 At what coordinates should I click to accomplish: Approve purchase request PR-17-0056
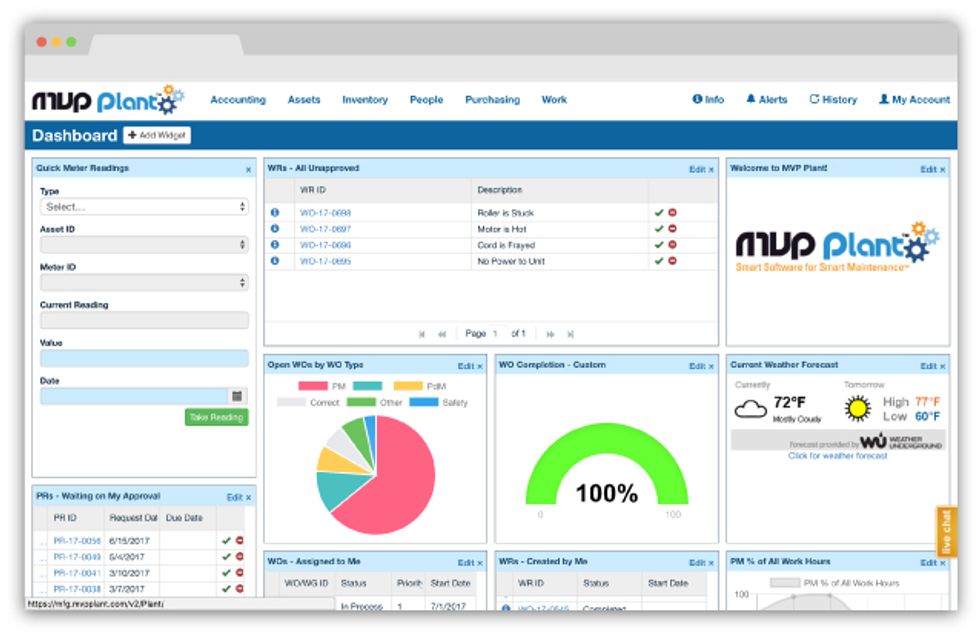[226, 540]
